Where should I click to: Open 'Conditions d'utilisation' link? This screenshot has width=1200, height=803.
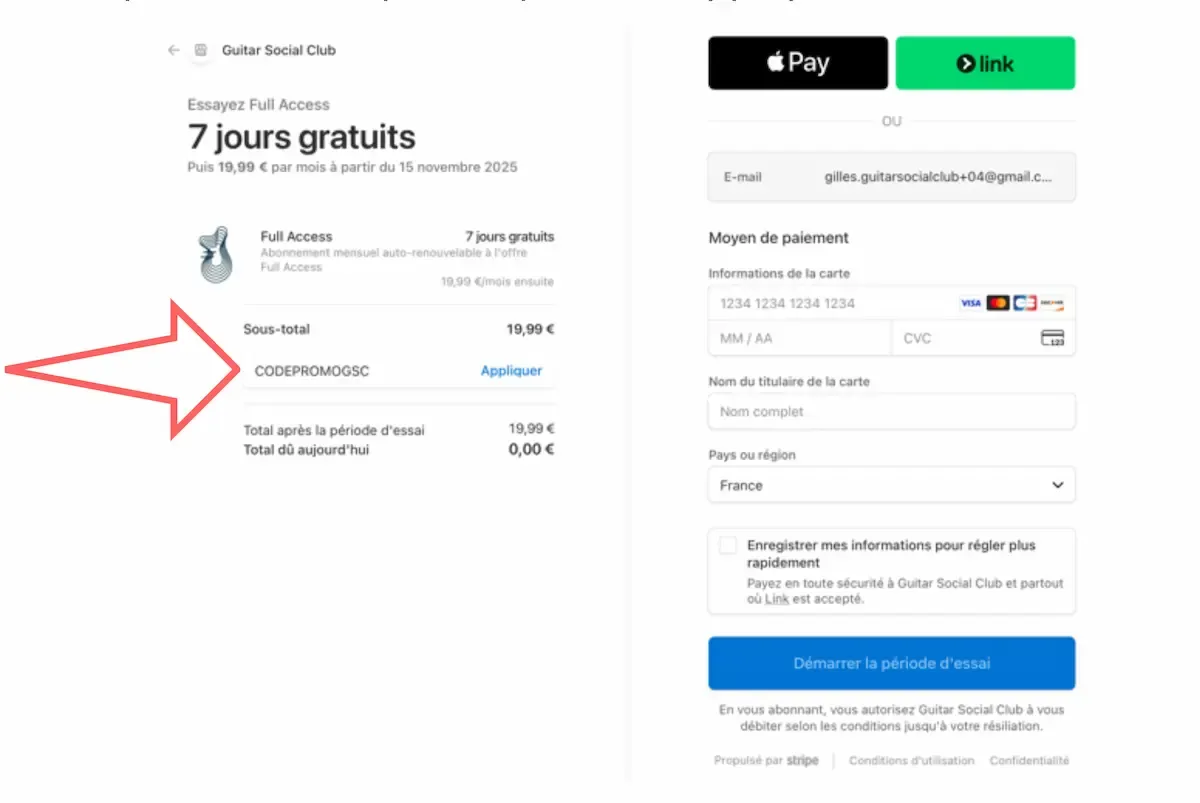pyautogui.click(x=911, y=760)
